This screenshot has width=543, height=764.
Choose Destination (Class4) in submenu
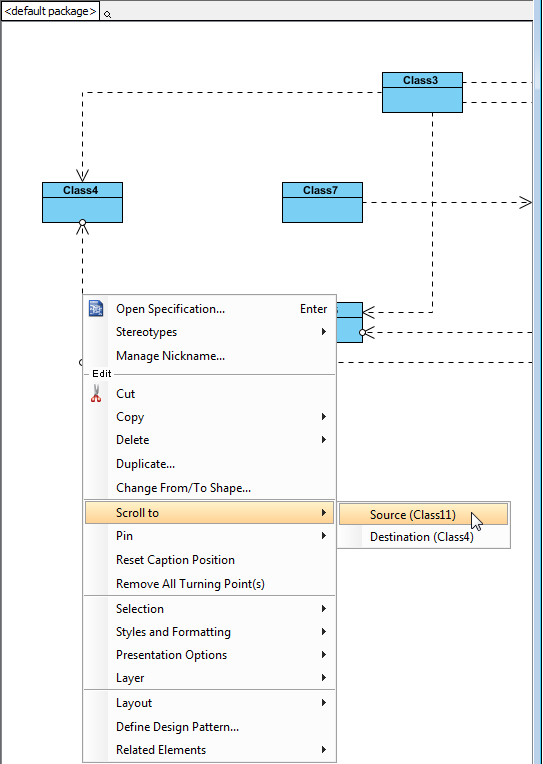(424, 536)
